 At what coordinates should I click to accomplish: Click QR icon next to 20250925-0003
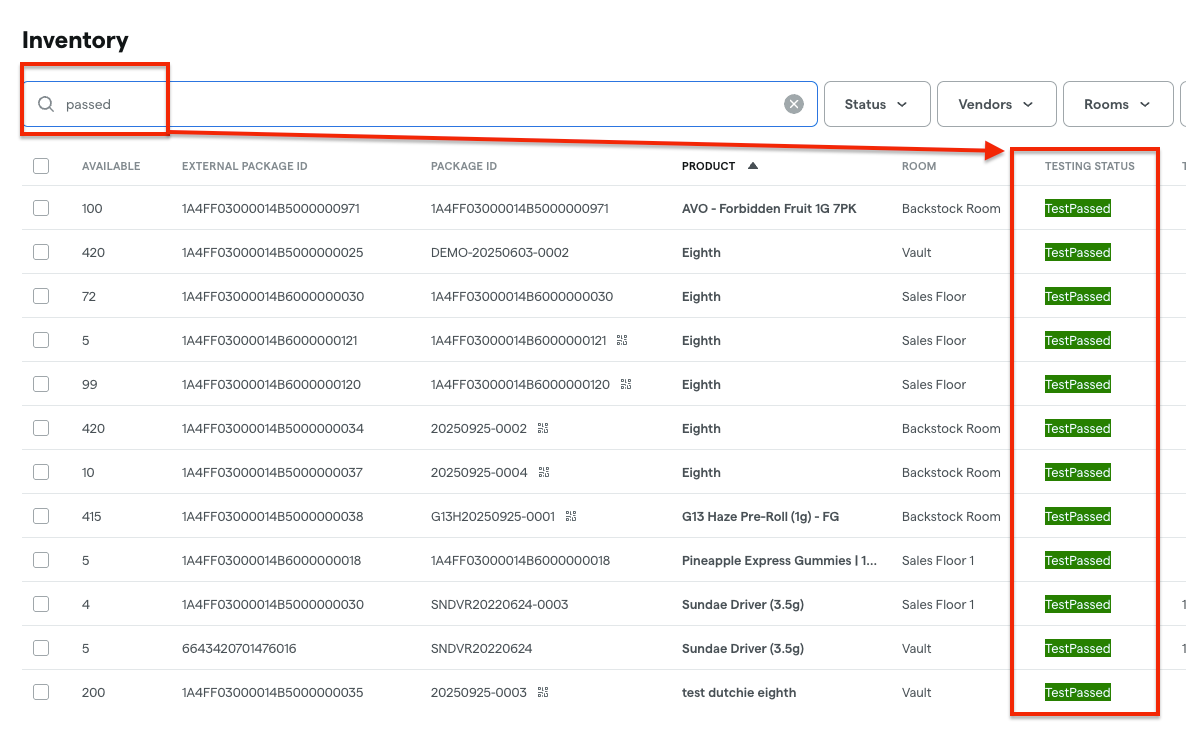coord(543,692)
